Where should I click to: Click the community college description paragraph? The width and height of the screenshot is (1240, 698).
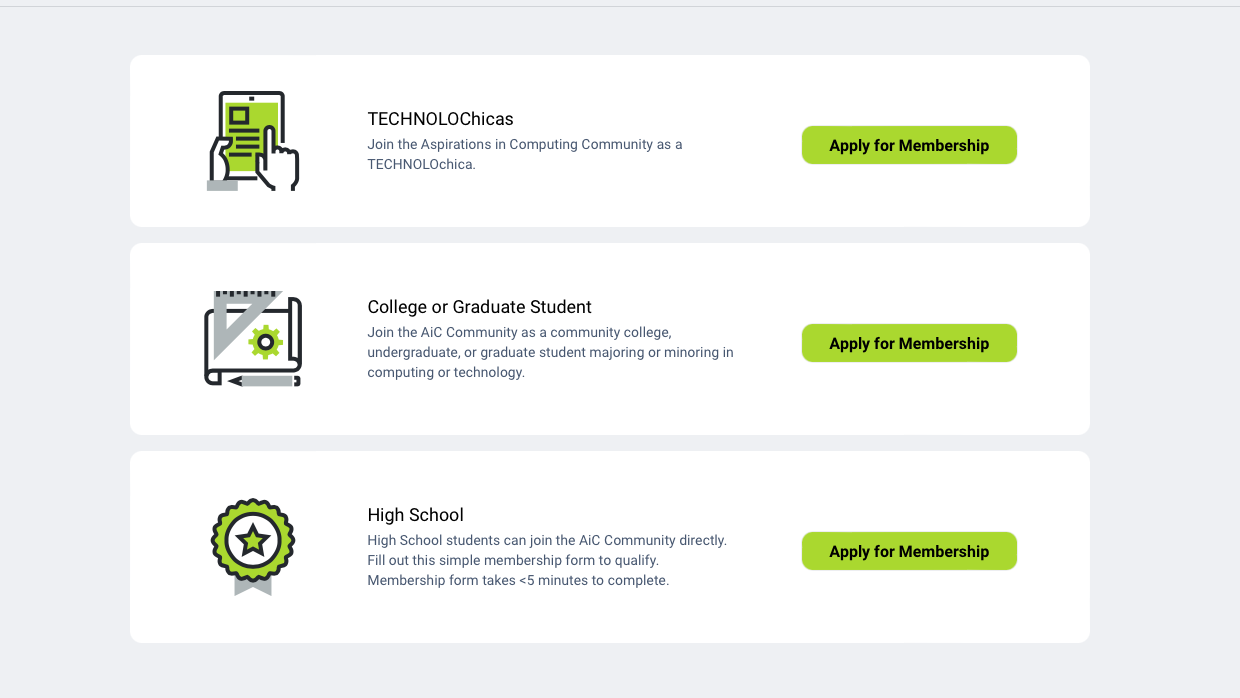(x=550, y=352)
